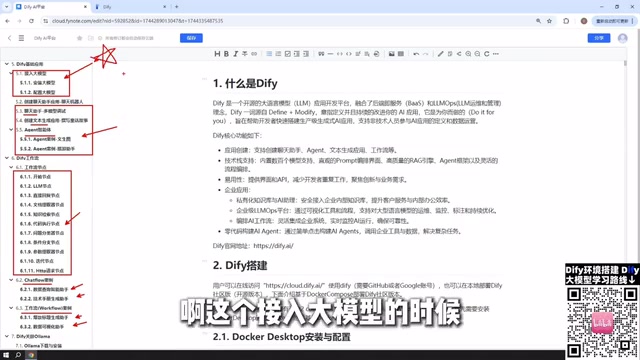Open outline item 7.1 Ollama download
The width and height of the screenshot is (640, 360).
(x=39, y=346)
